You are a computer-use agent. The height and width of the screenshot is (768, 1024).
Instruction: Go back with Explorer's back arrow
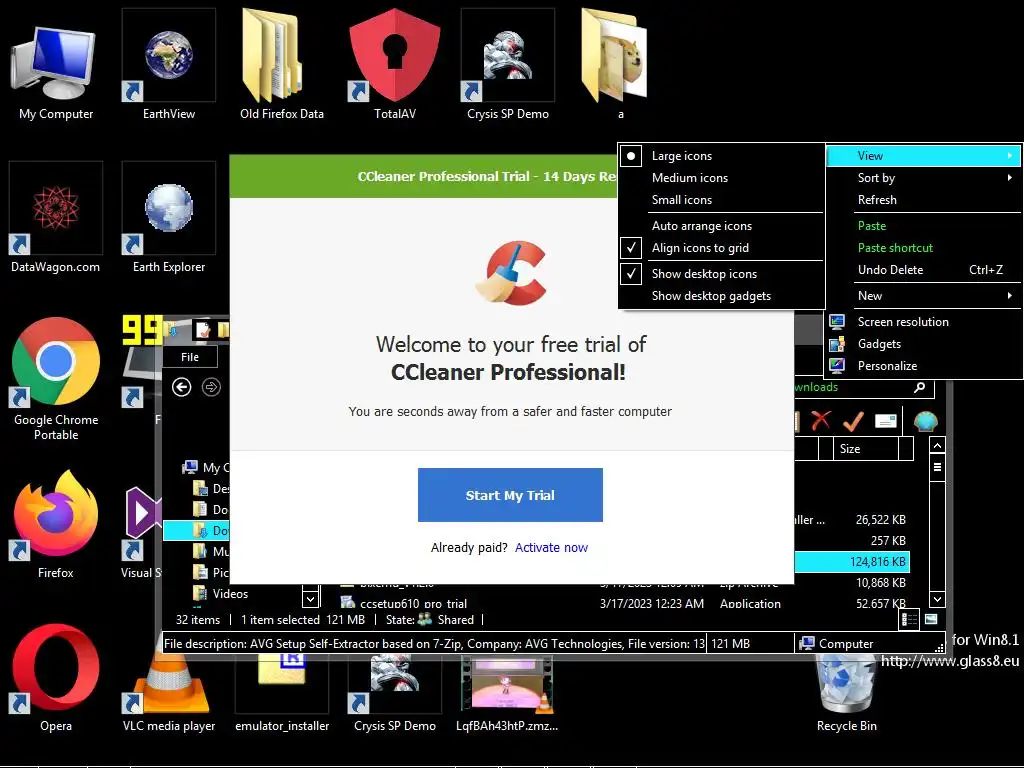pyautogui.click(x=182, y=387)
